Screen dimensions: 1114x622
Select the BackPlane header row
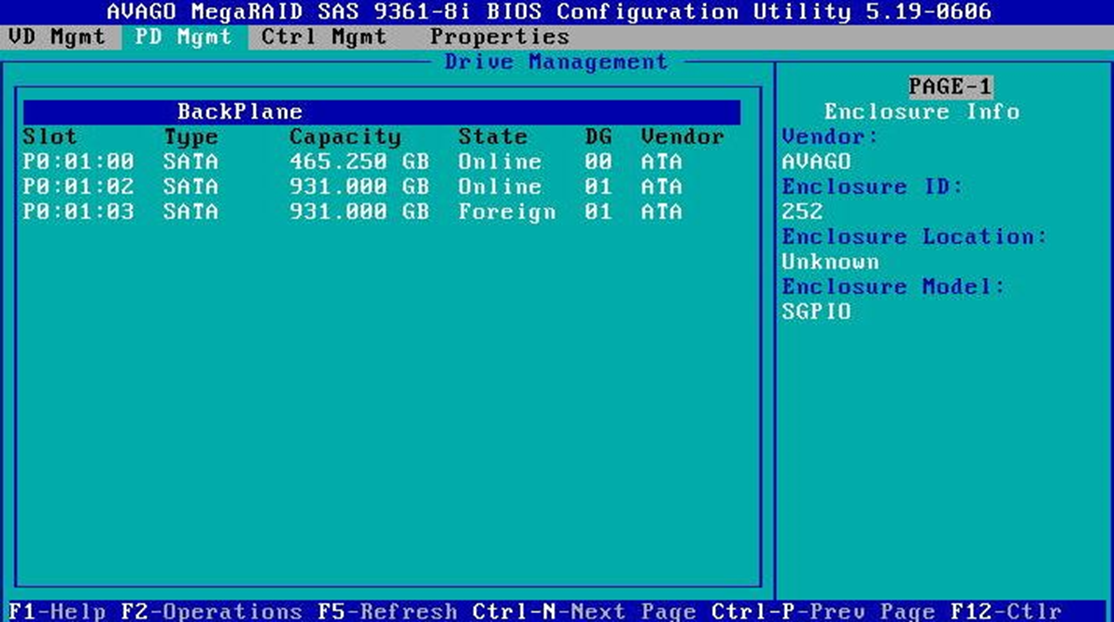click(382, 112)
